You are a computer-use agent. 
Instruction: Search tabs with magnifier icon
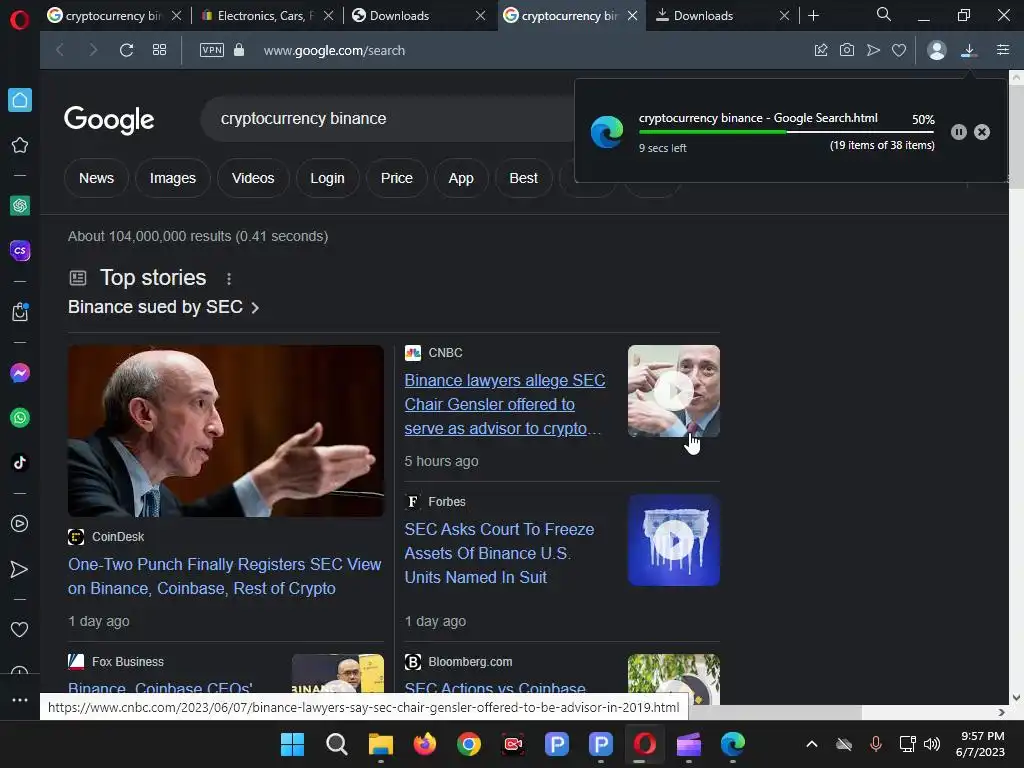pyautogui.click(x=884, y=14)
